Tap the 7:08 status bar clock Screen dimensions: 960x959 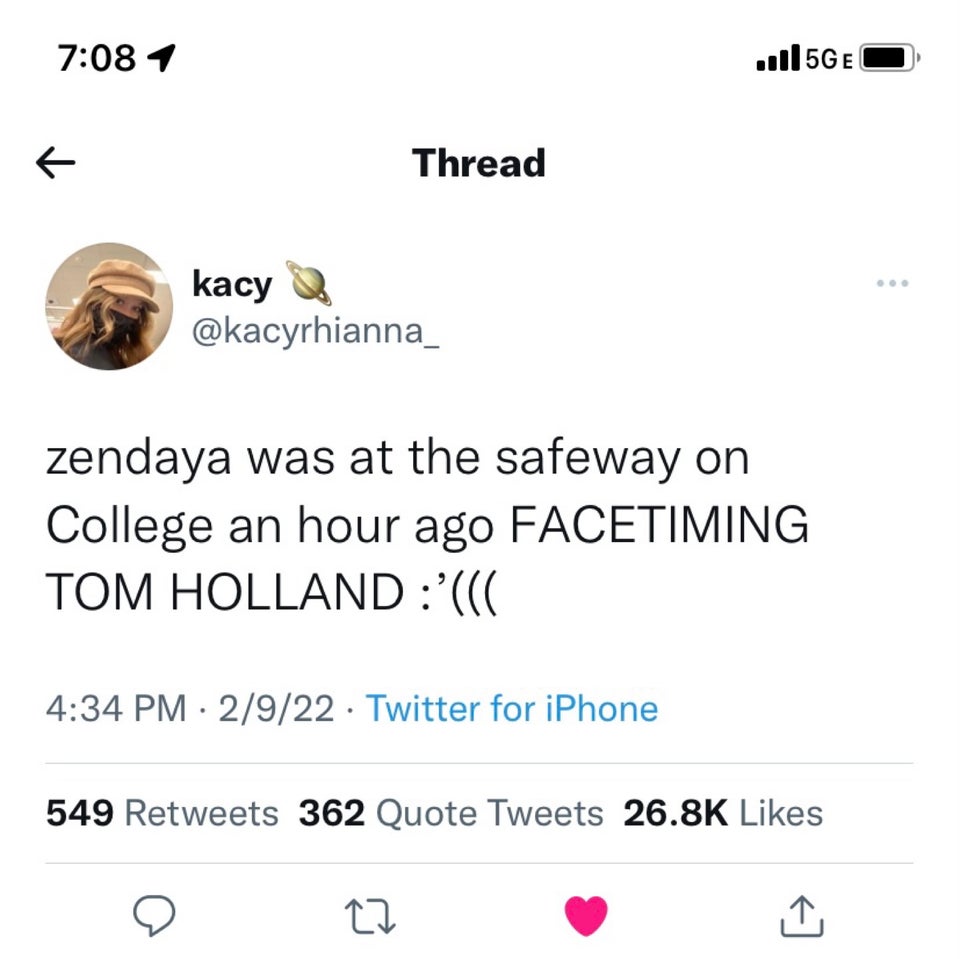click(x=97, y=58)
